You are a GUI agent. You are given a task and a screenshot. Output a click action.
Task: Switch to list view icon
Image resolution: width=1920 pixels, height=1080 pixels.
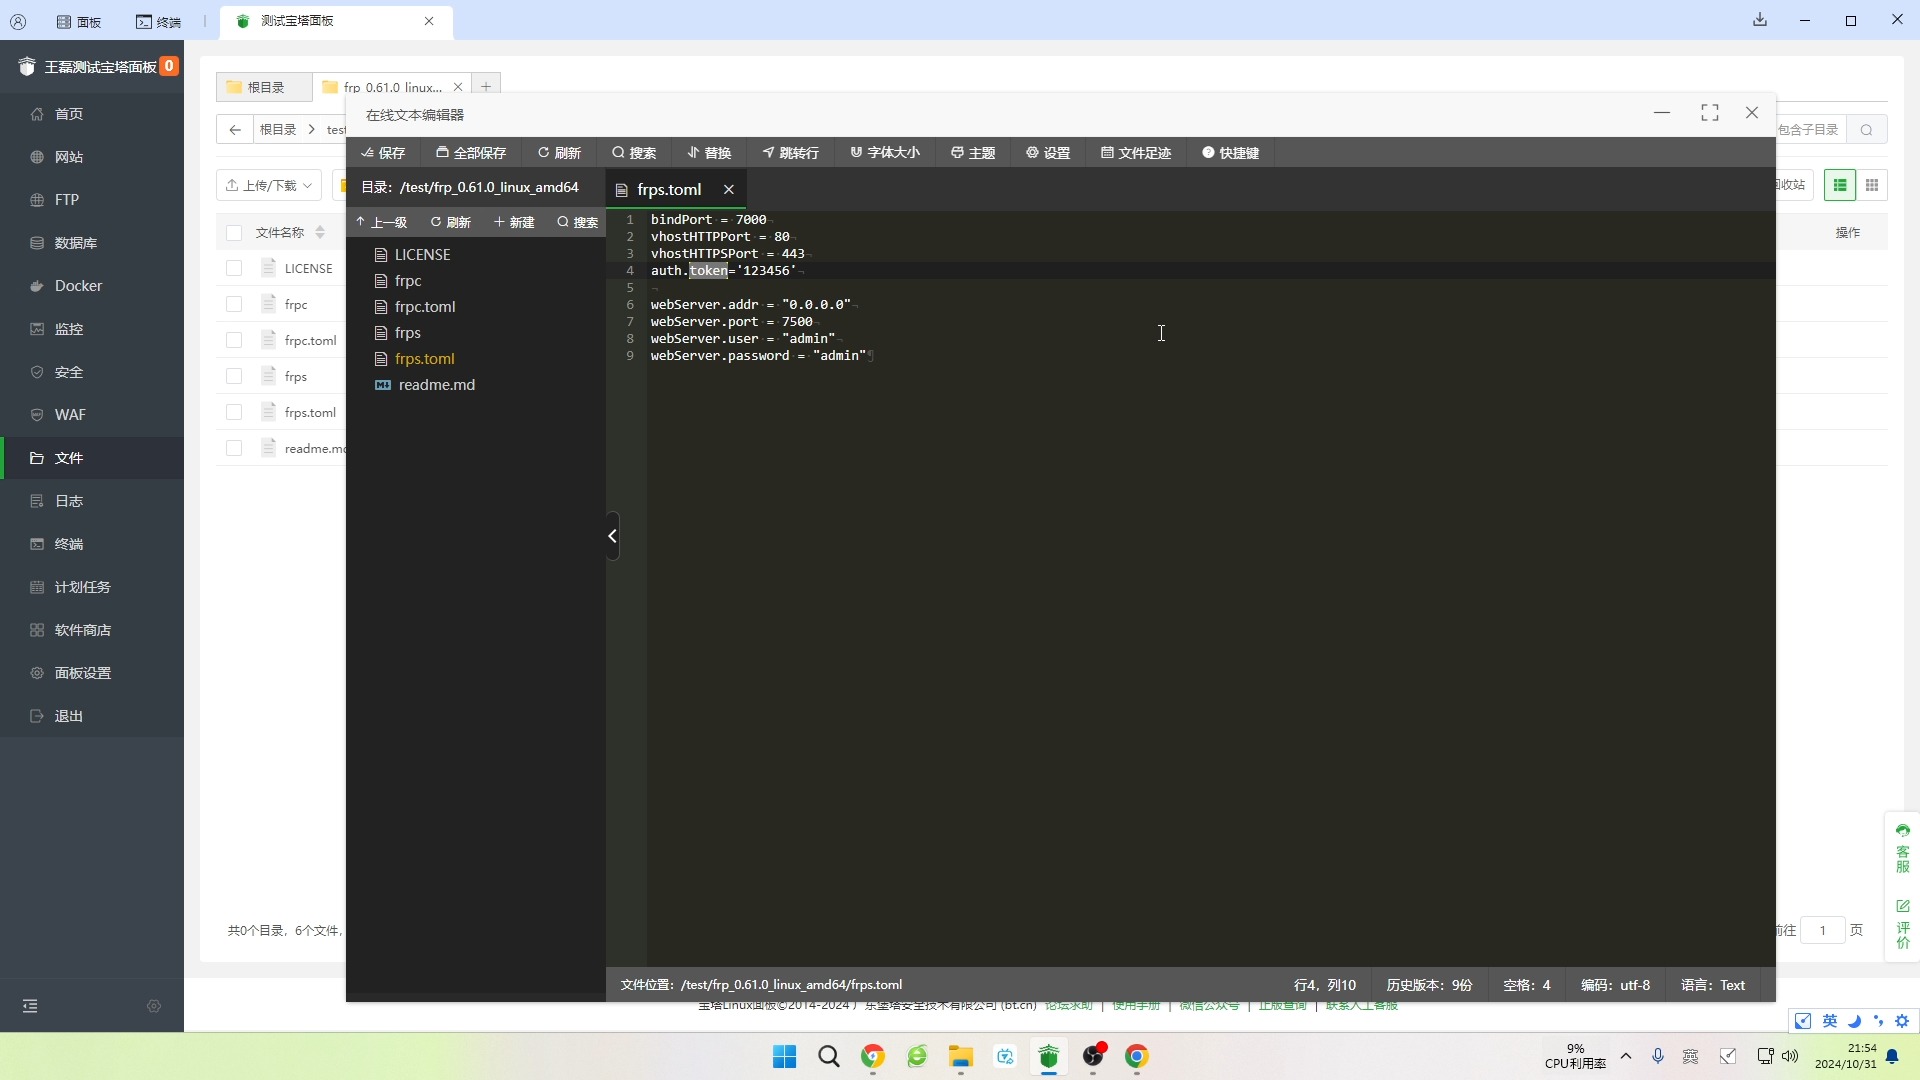point(1840,185)
